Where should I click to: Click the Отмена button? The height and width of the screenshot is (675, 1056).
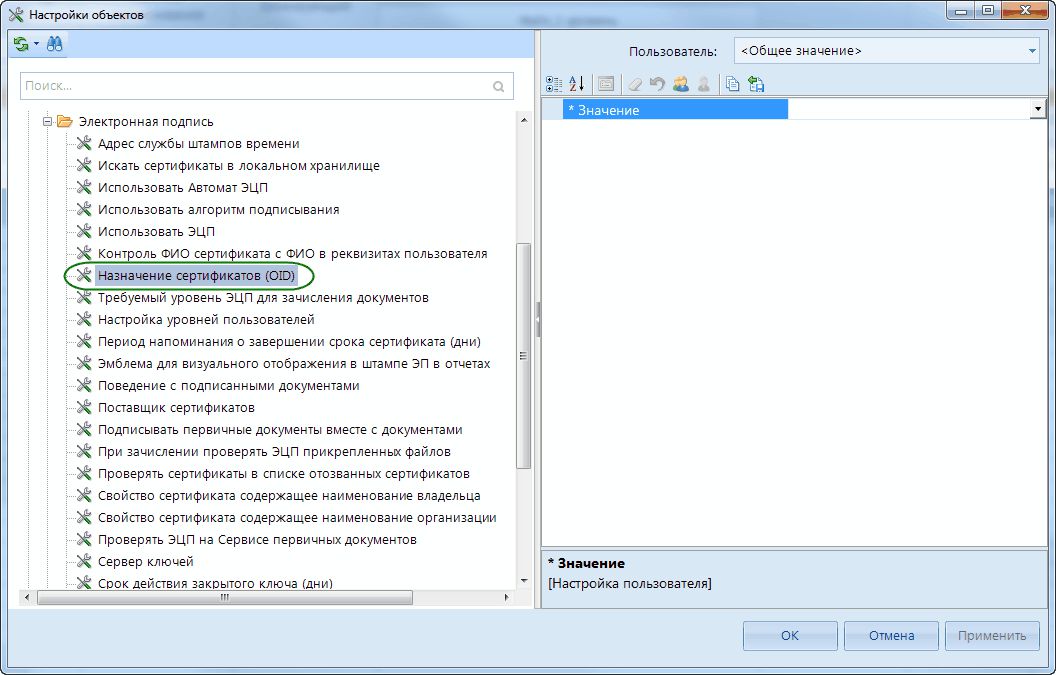[x=891, y=635]
